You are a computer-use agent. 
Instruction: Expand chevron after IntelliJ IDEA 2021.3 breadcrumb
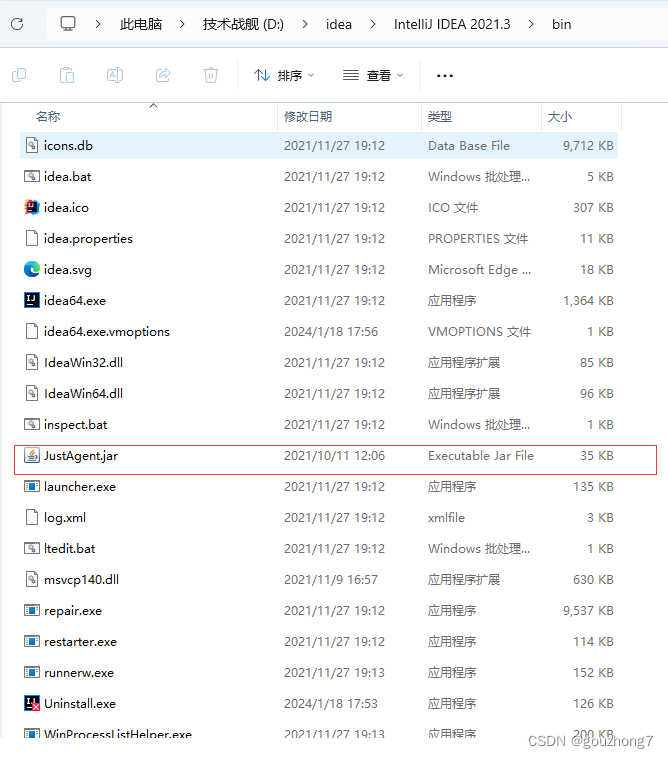[x=531, y=24]
